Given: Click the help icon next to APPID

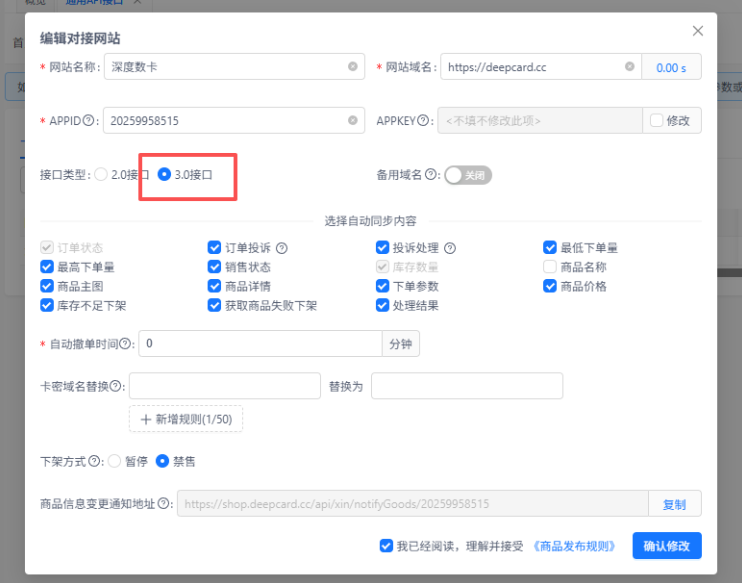Looking at the screenshot, I should (x=89, y=121).
